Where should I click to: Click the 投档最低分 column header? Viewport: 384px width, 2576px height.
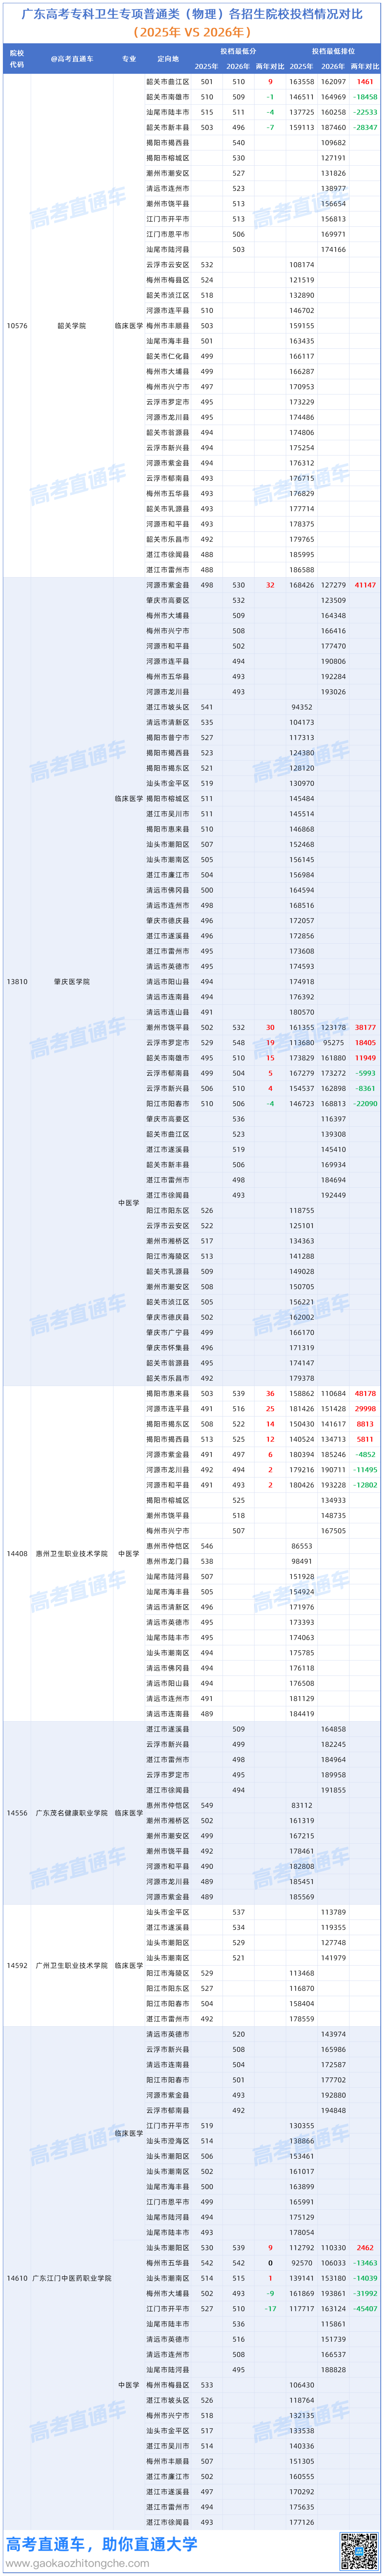238,51
